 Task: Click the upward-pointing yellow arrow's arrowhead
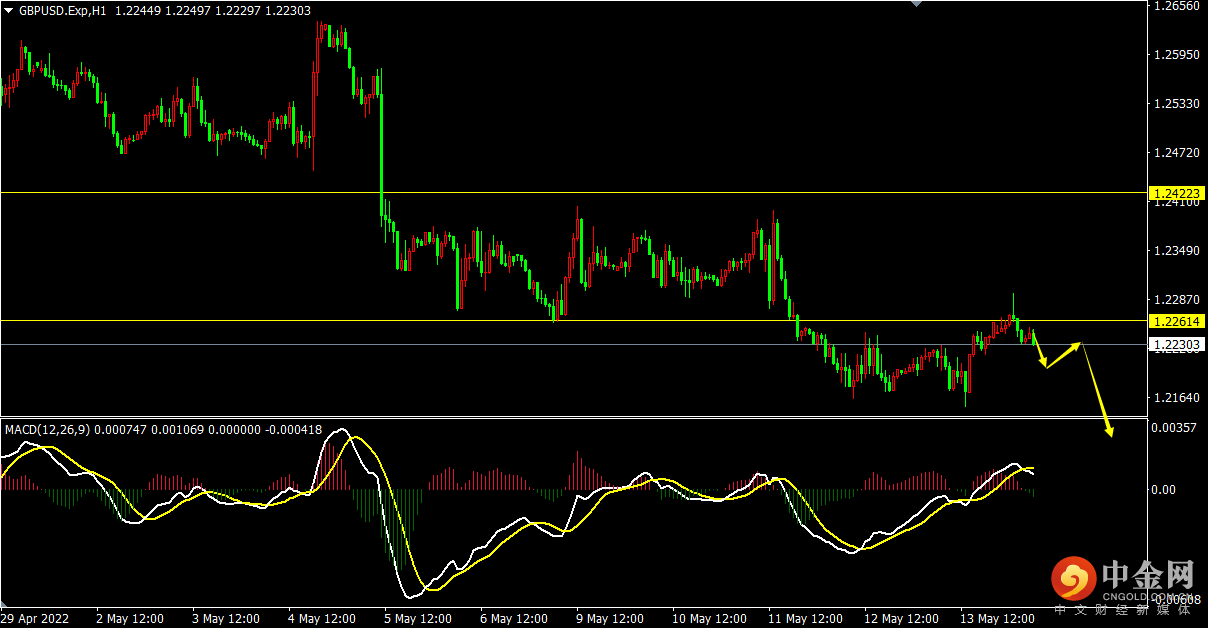[1077, 345]
